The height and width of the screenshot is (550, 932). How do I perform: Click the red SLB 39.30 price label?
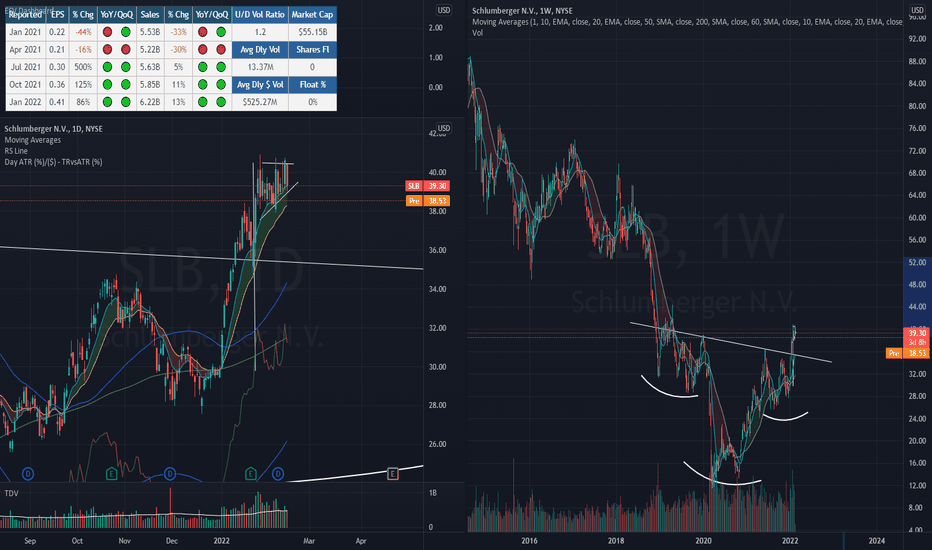point(427,186)
